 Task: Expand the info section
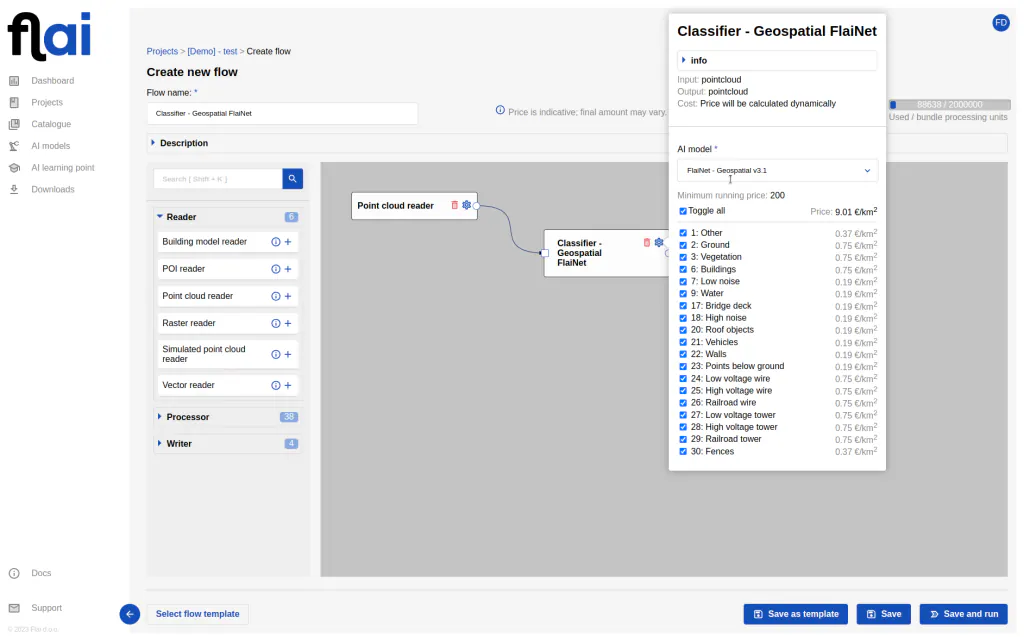coord(777,60)
